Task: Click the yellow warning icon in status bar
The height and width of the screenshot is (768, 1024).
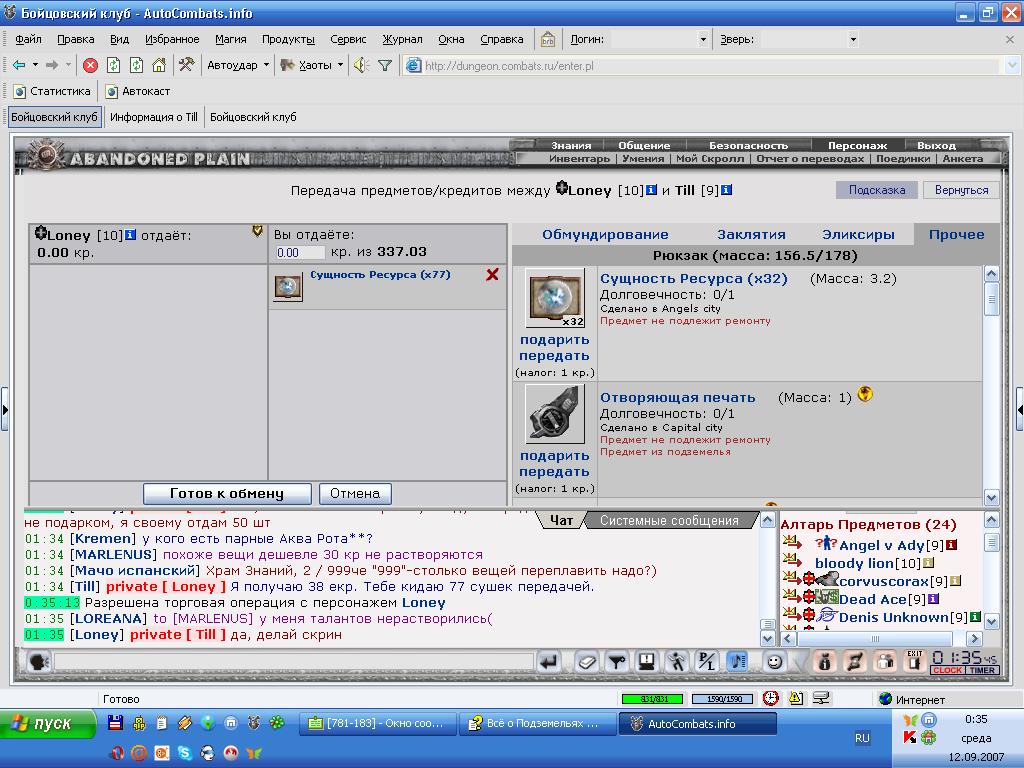Action: [x=795, y=698]
